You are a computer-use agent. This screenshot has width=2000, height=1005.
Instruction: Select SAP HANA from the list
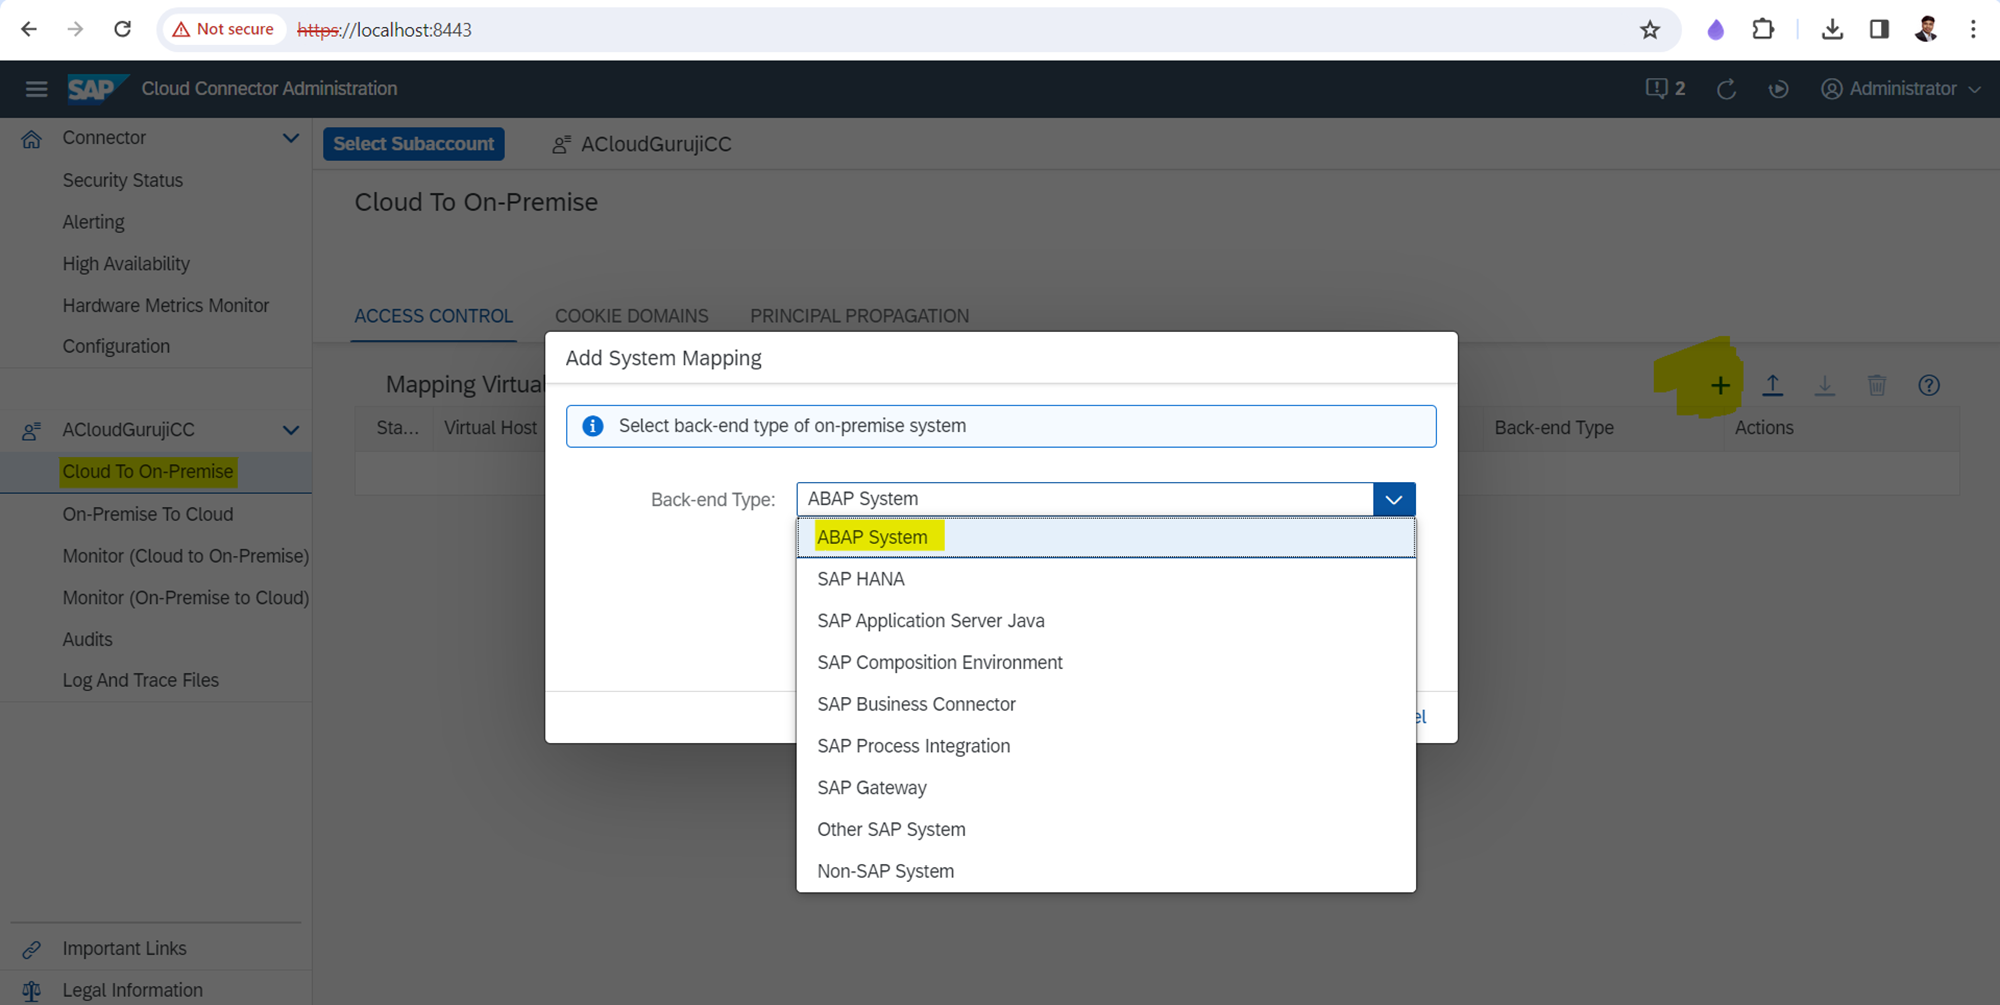point(860,579)
